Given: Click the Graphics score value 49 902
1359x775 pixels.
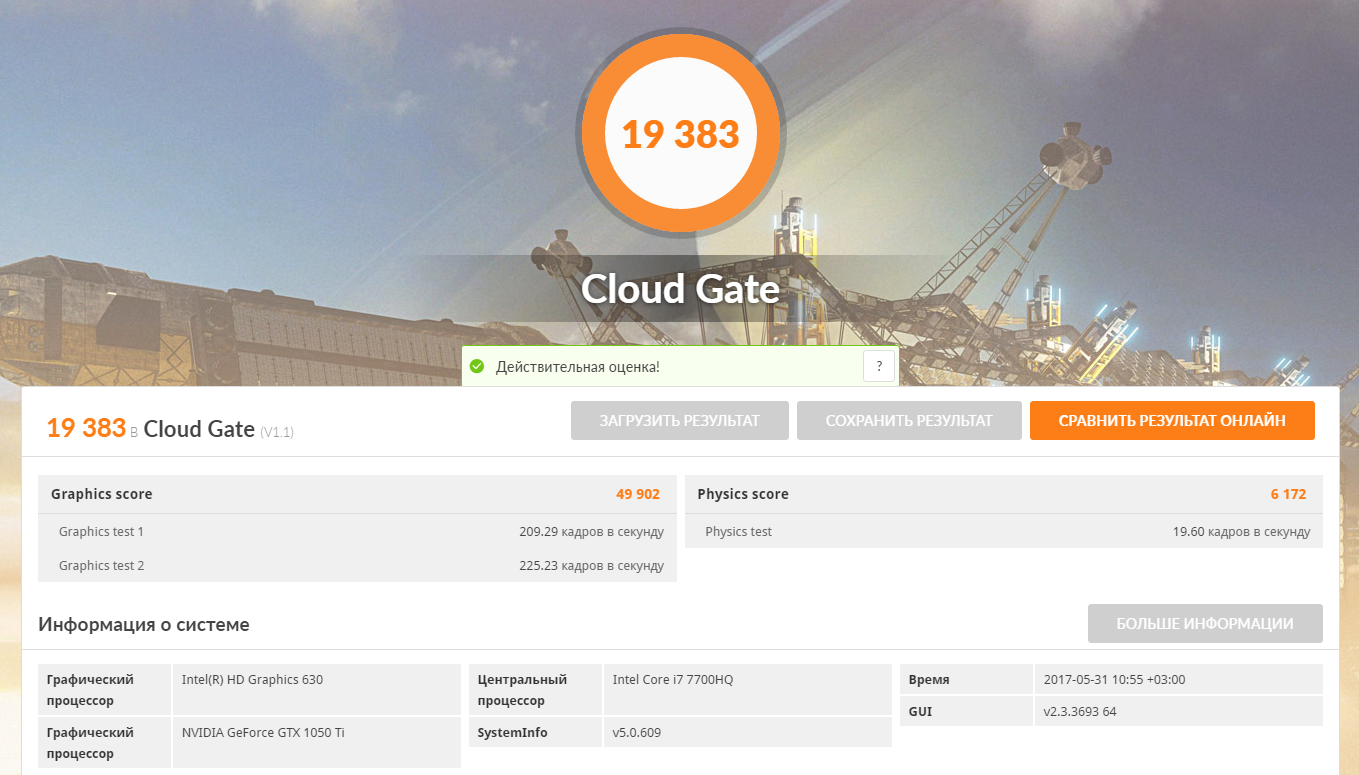Looking at the screenshot, I should [638, 494].
